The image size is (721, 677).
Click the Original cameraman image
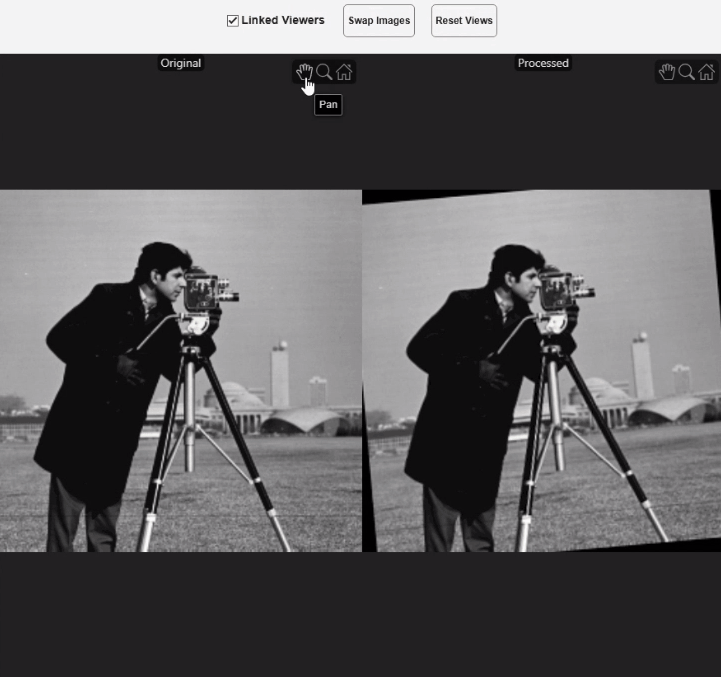181,371
